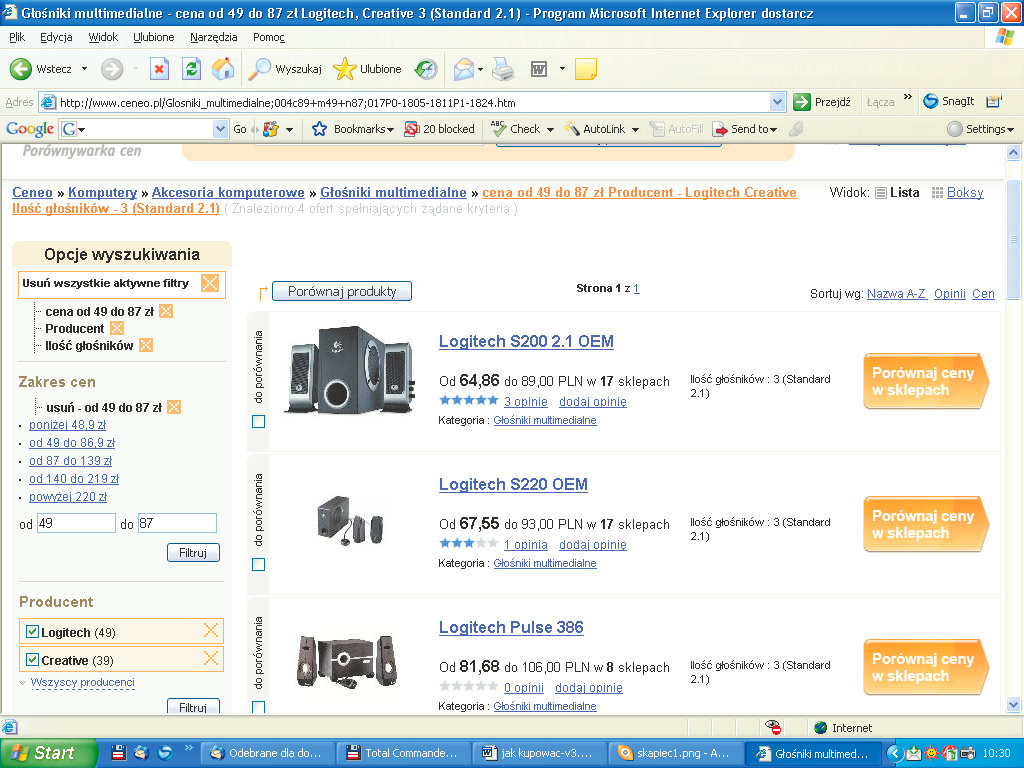Screen dimensions: 1024x768
Task: Uncheck the Creative producer checkbox
Action: [32, 660]
